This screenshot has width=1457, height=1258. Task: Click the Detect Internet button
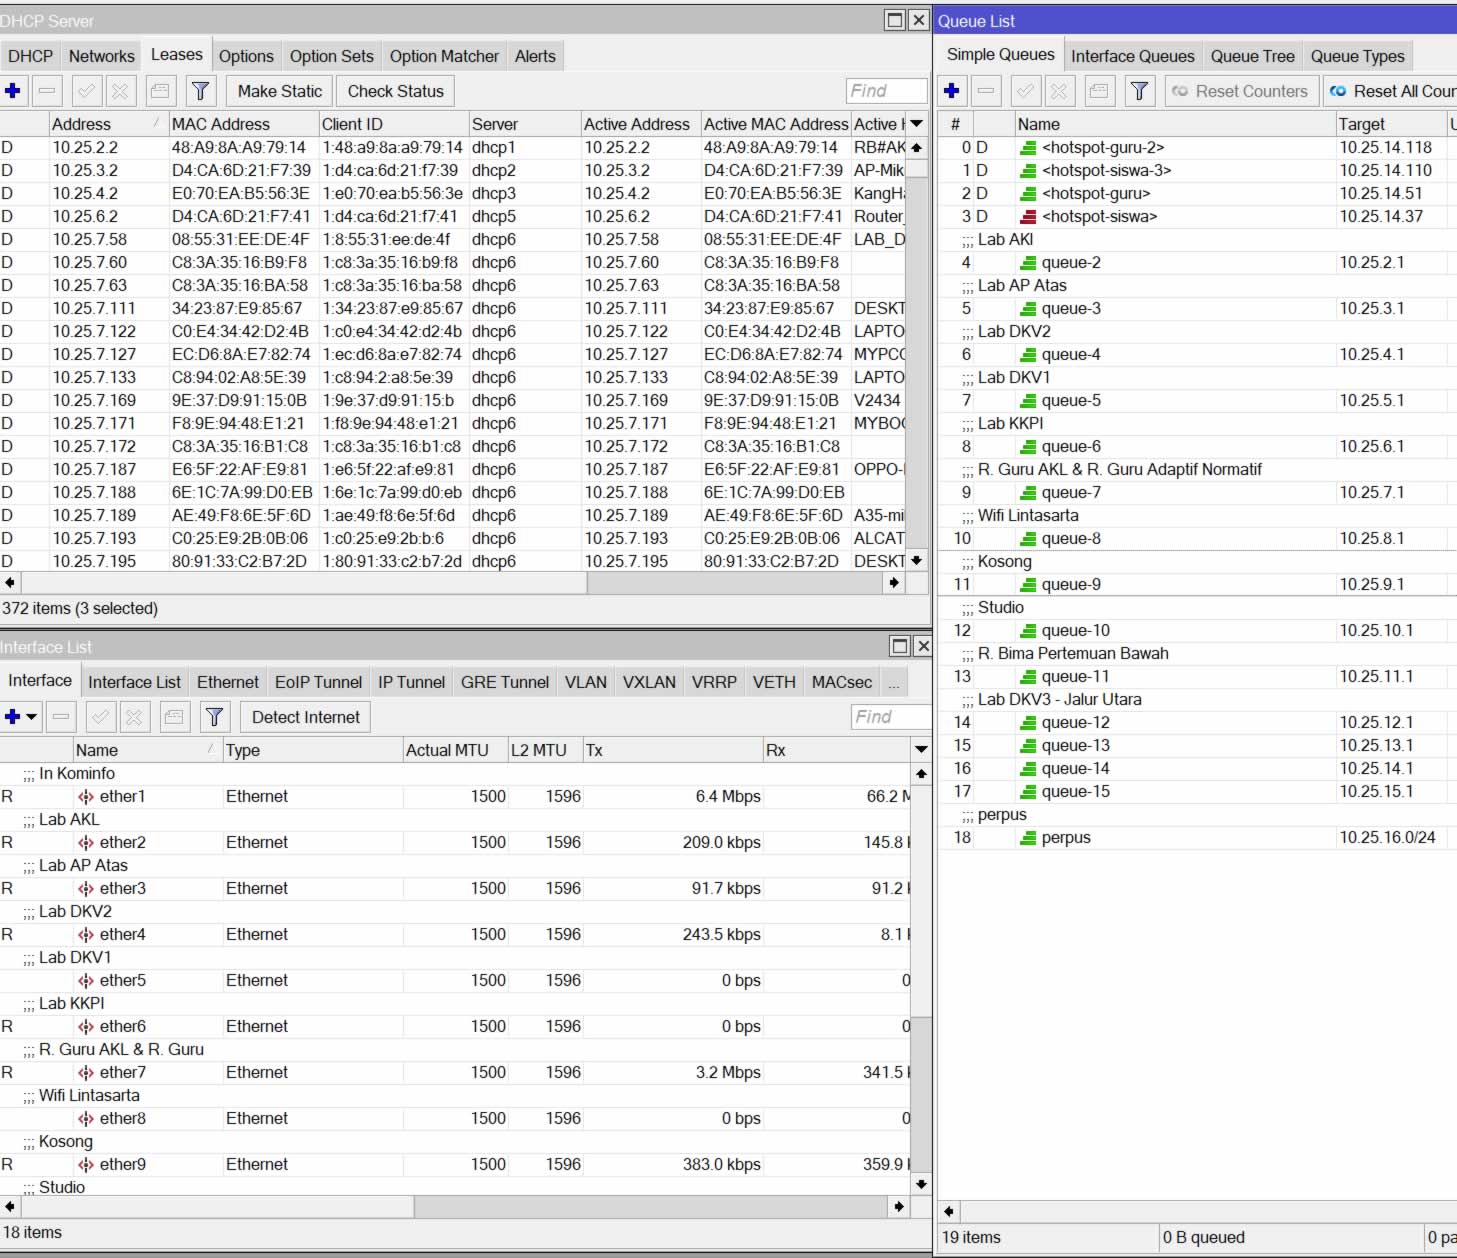(305, 717)
